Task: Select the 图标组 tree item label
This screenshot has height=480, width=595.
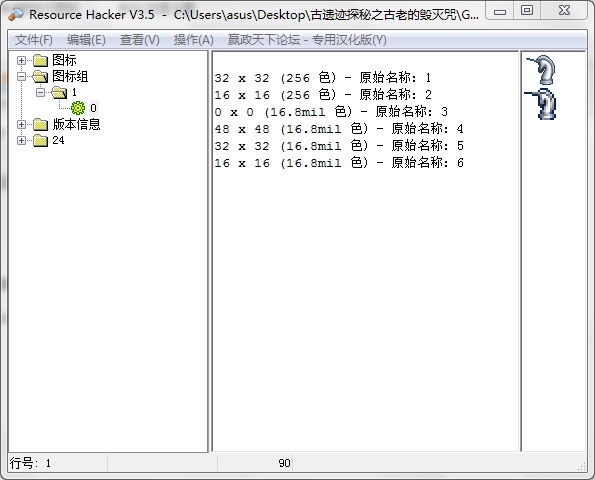Action: click(x=70, y=76)
